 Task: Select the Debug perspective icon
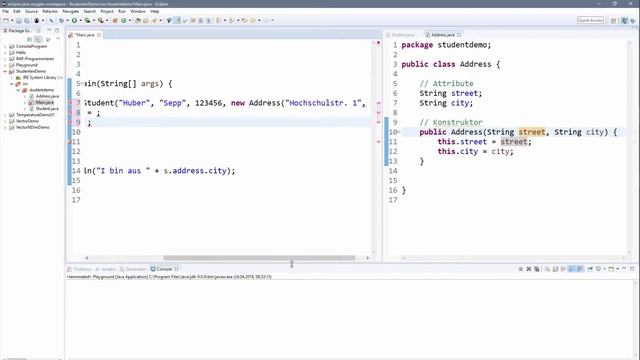[x=633, y=20]
